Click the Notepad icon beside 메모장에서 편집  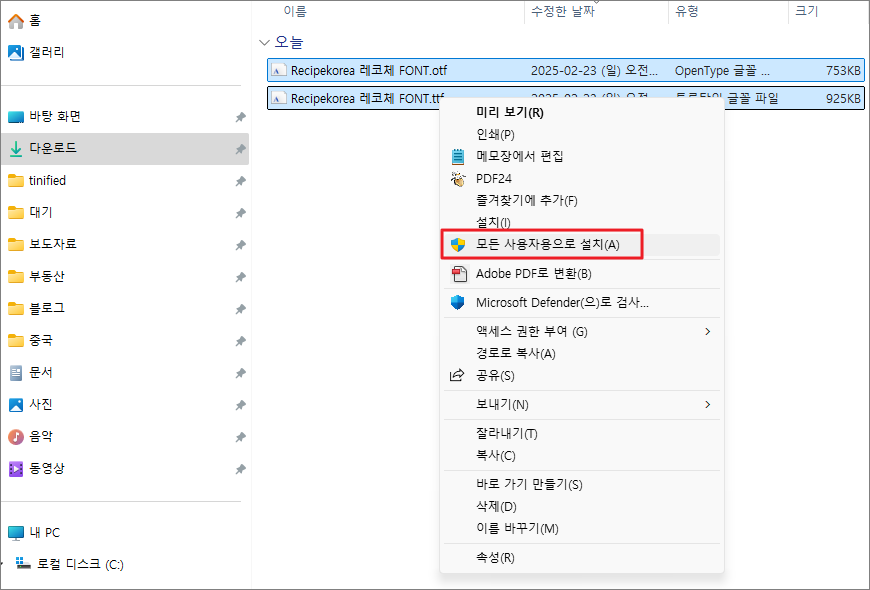point(458,156)
